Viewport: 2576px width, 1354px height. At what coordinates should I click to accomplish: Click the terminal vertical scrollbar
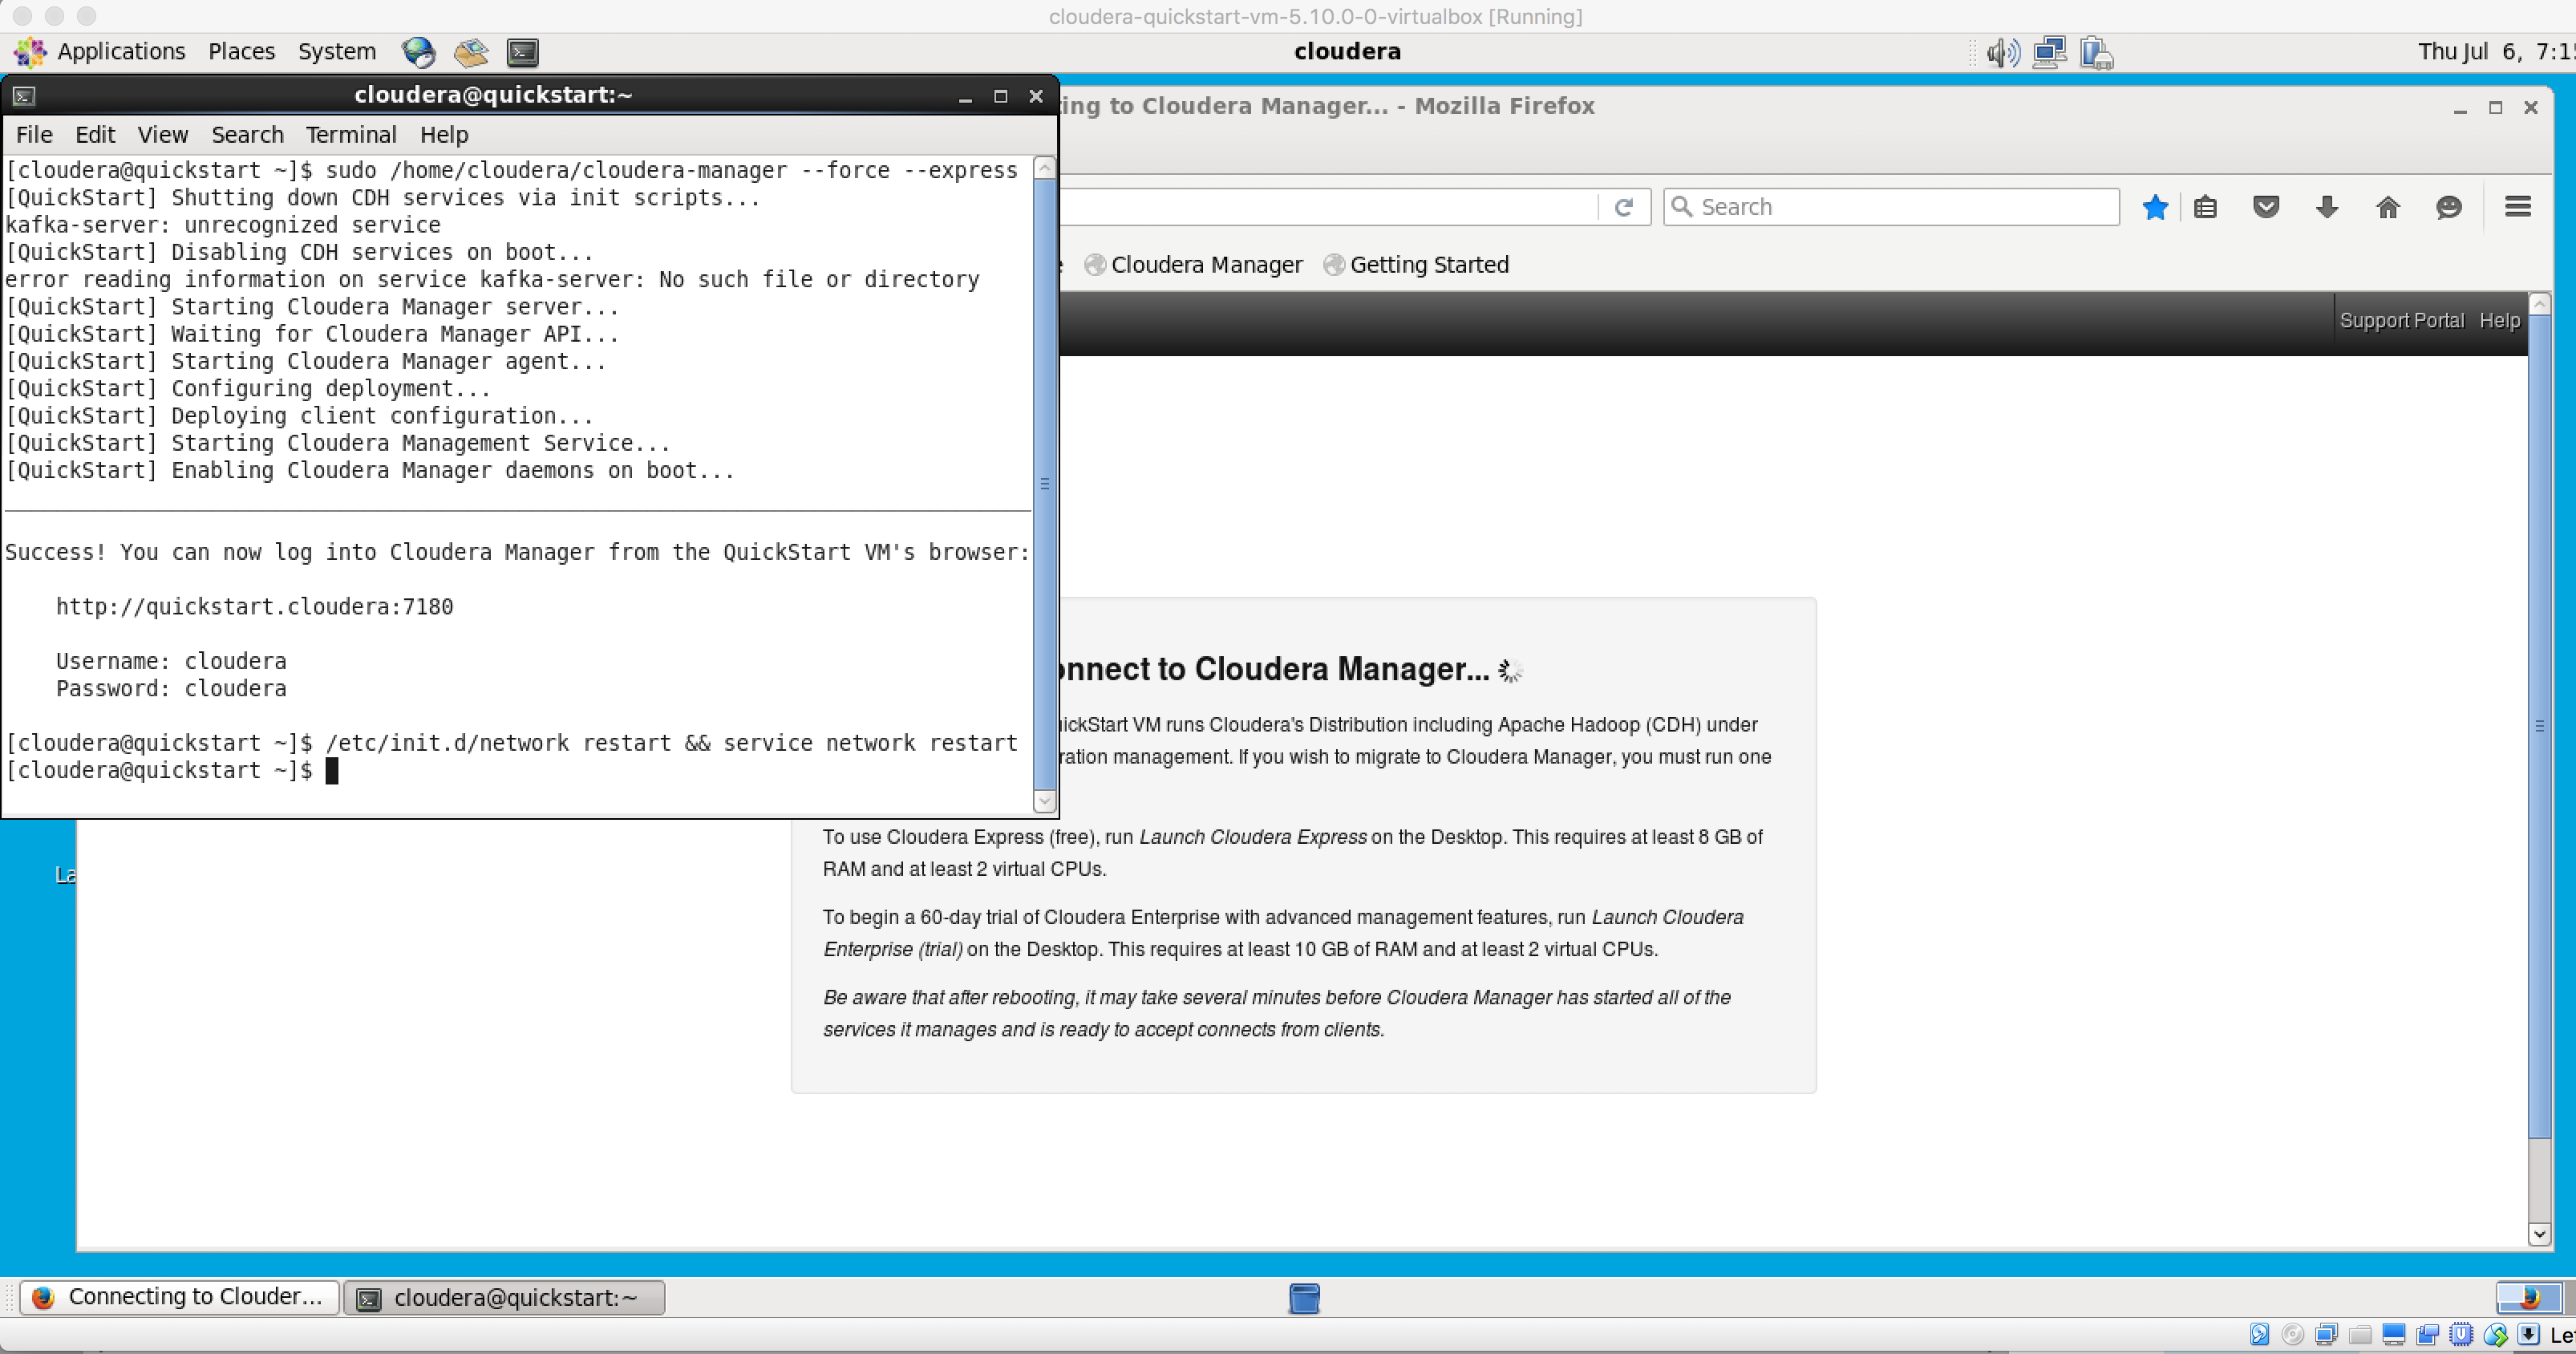click(x=1044, y=484)
